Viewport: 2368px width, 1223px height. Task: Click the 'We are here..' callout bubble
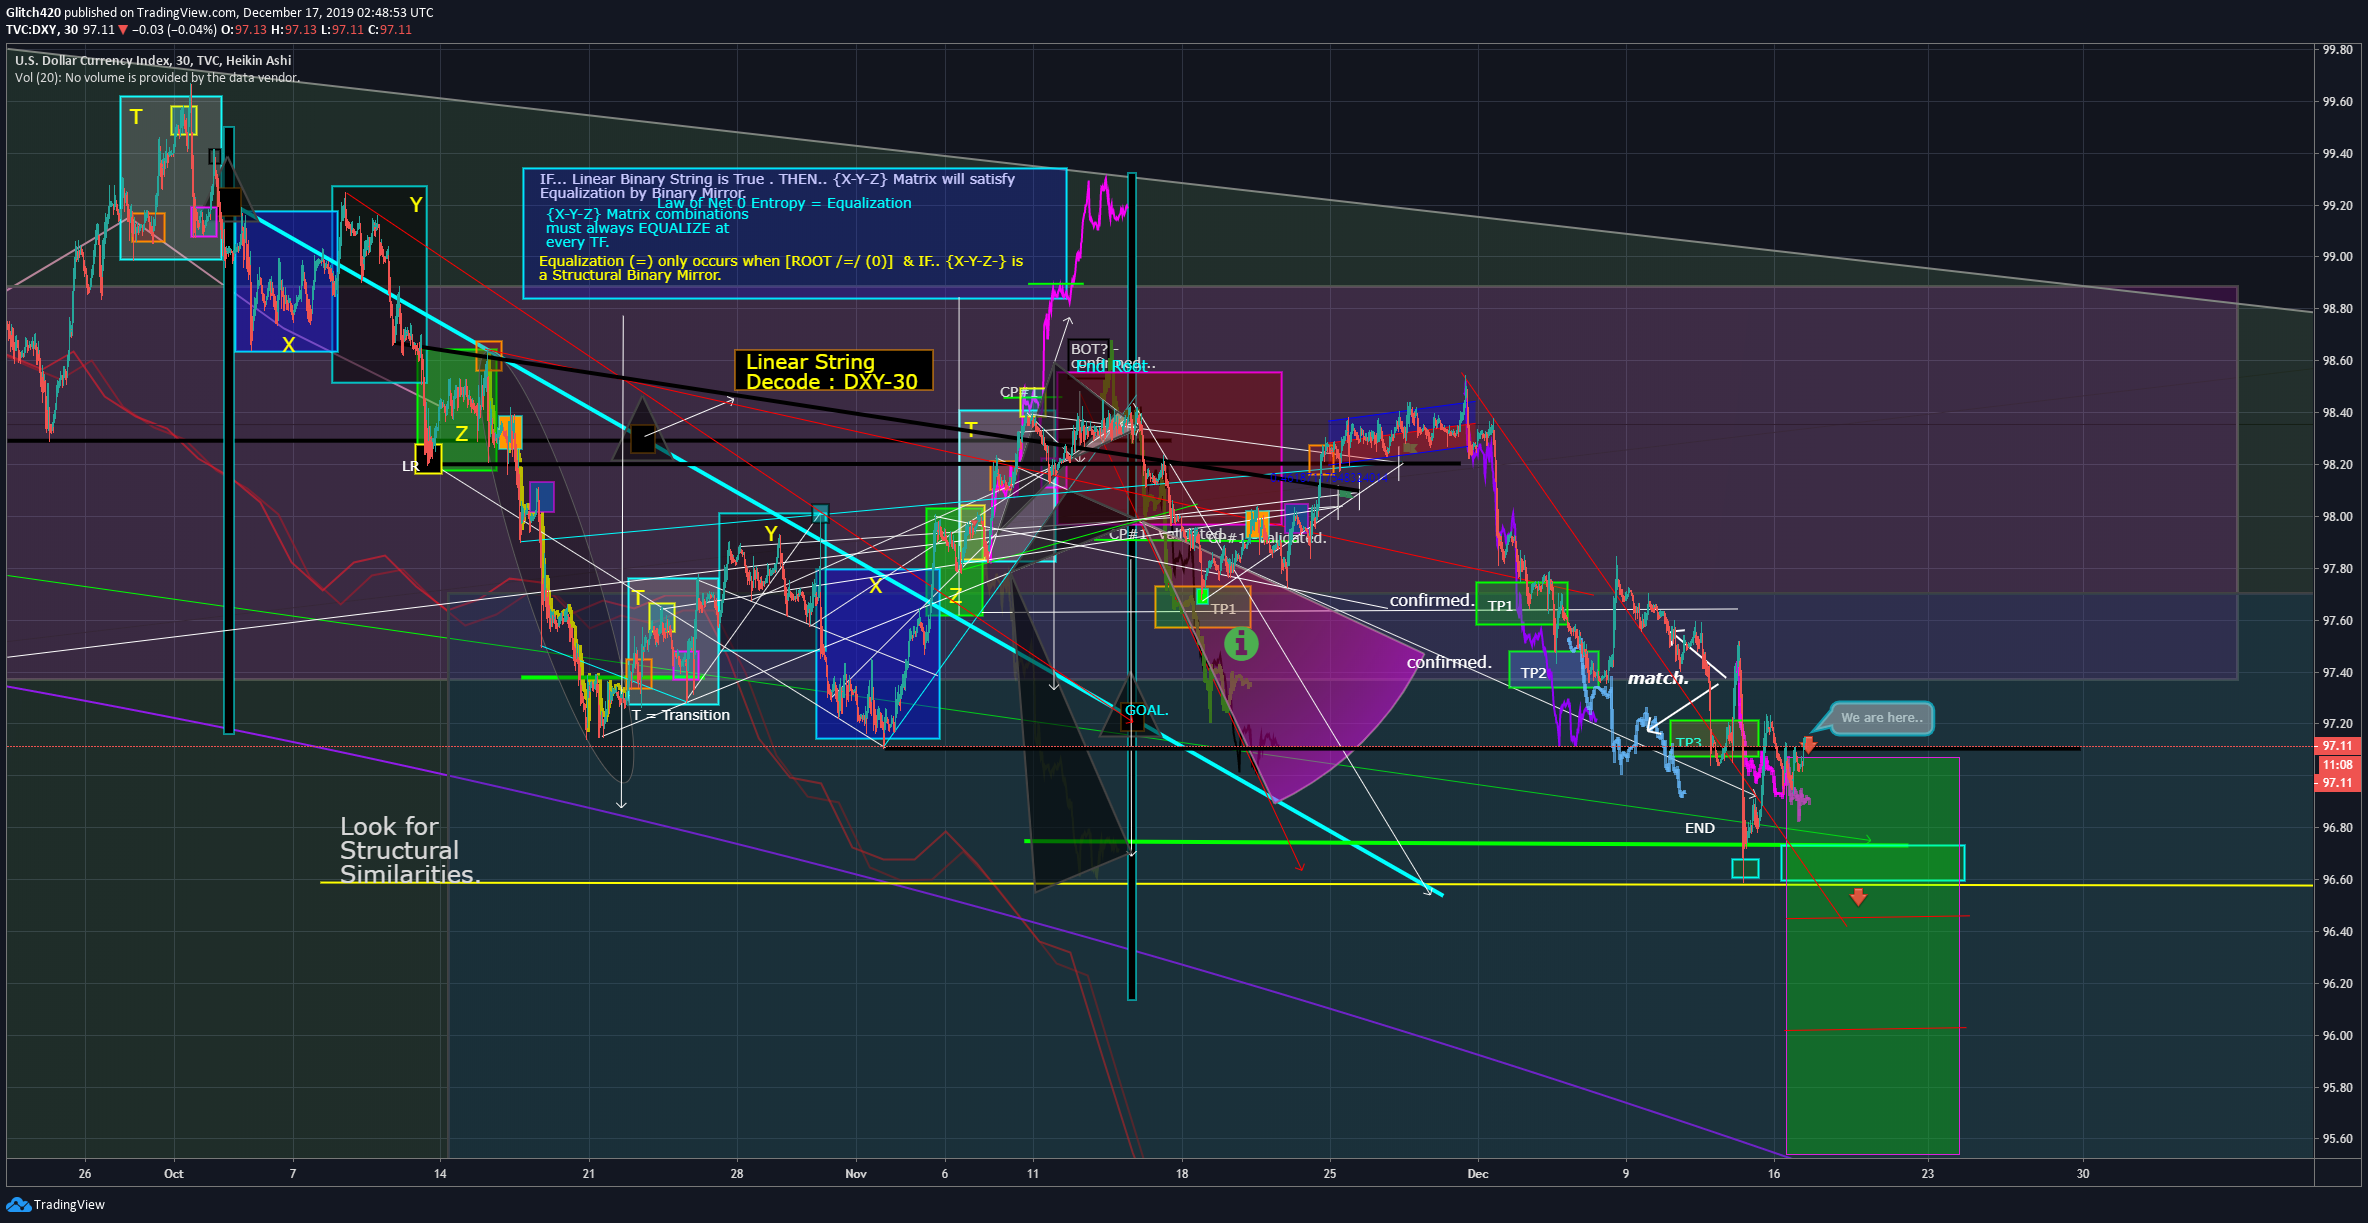click(1881, 718)
